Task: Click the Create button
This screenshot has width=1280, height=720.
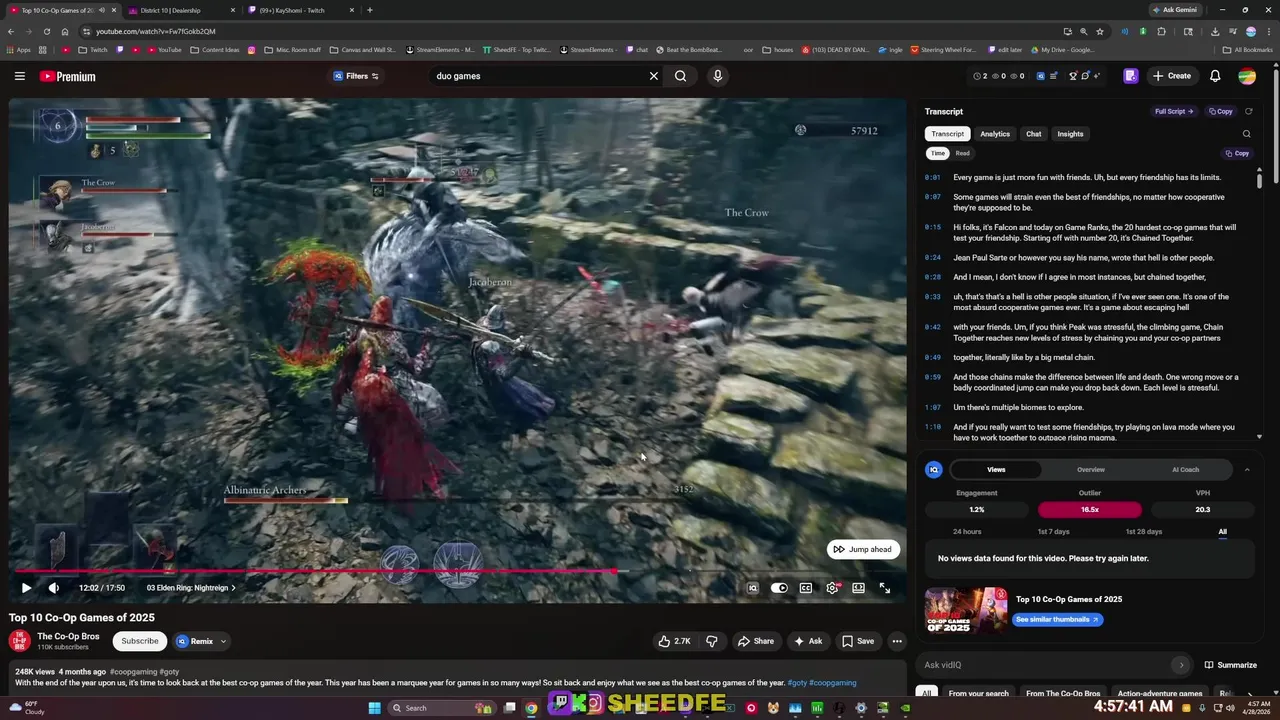Action: pyautogui.click(x=1171, y=76)
